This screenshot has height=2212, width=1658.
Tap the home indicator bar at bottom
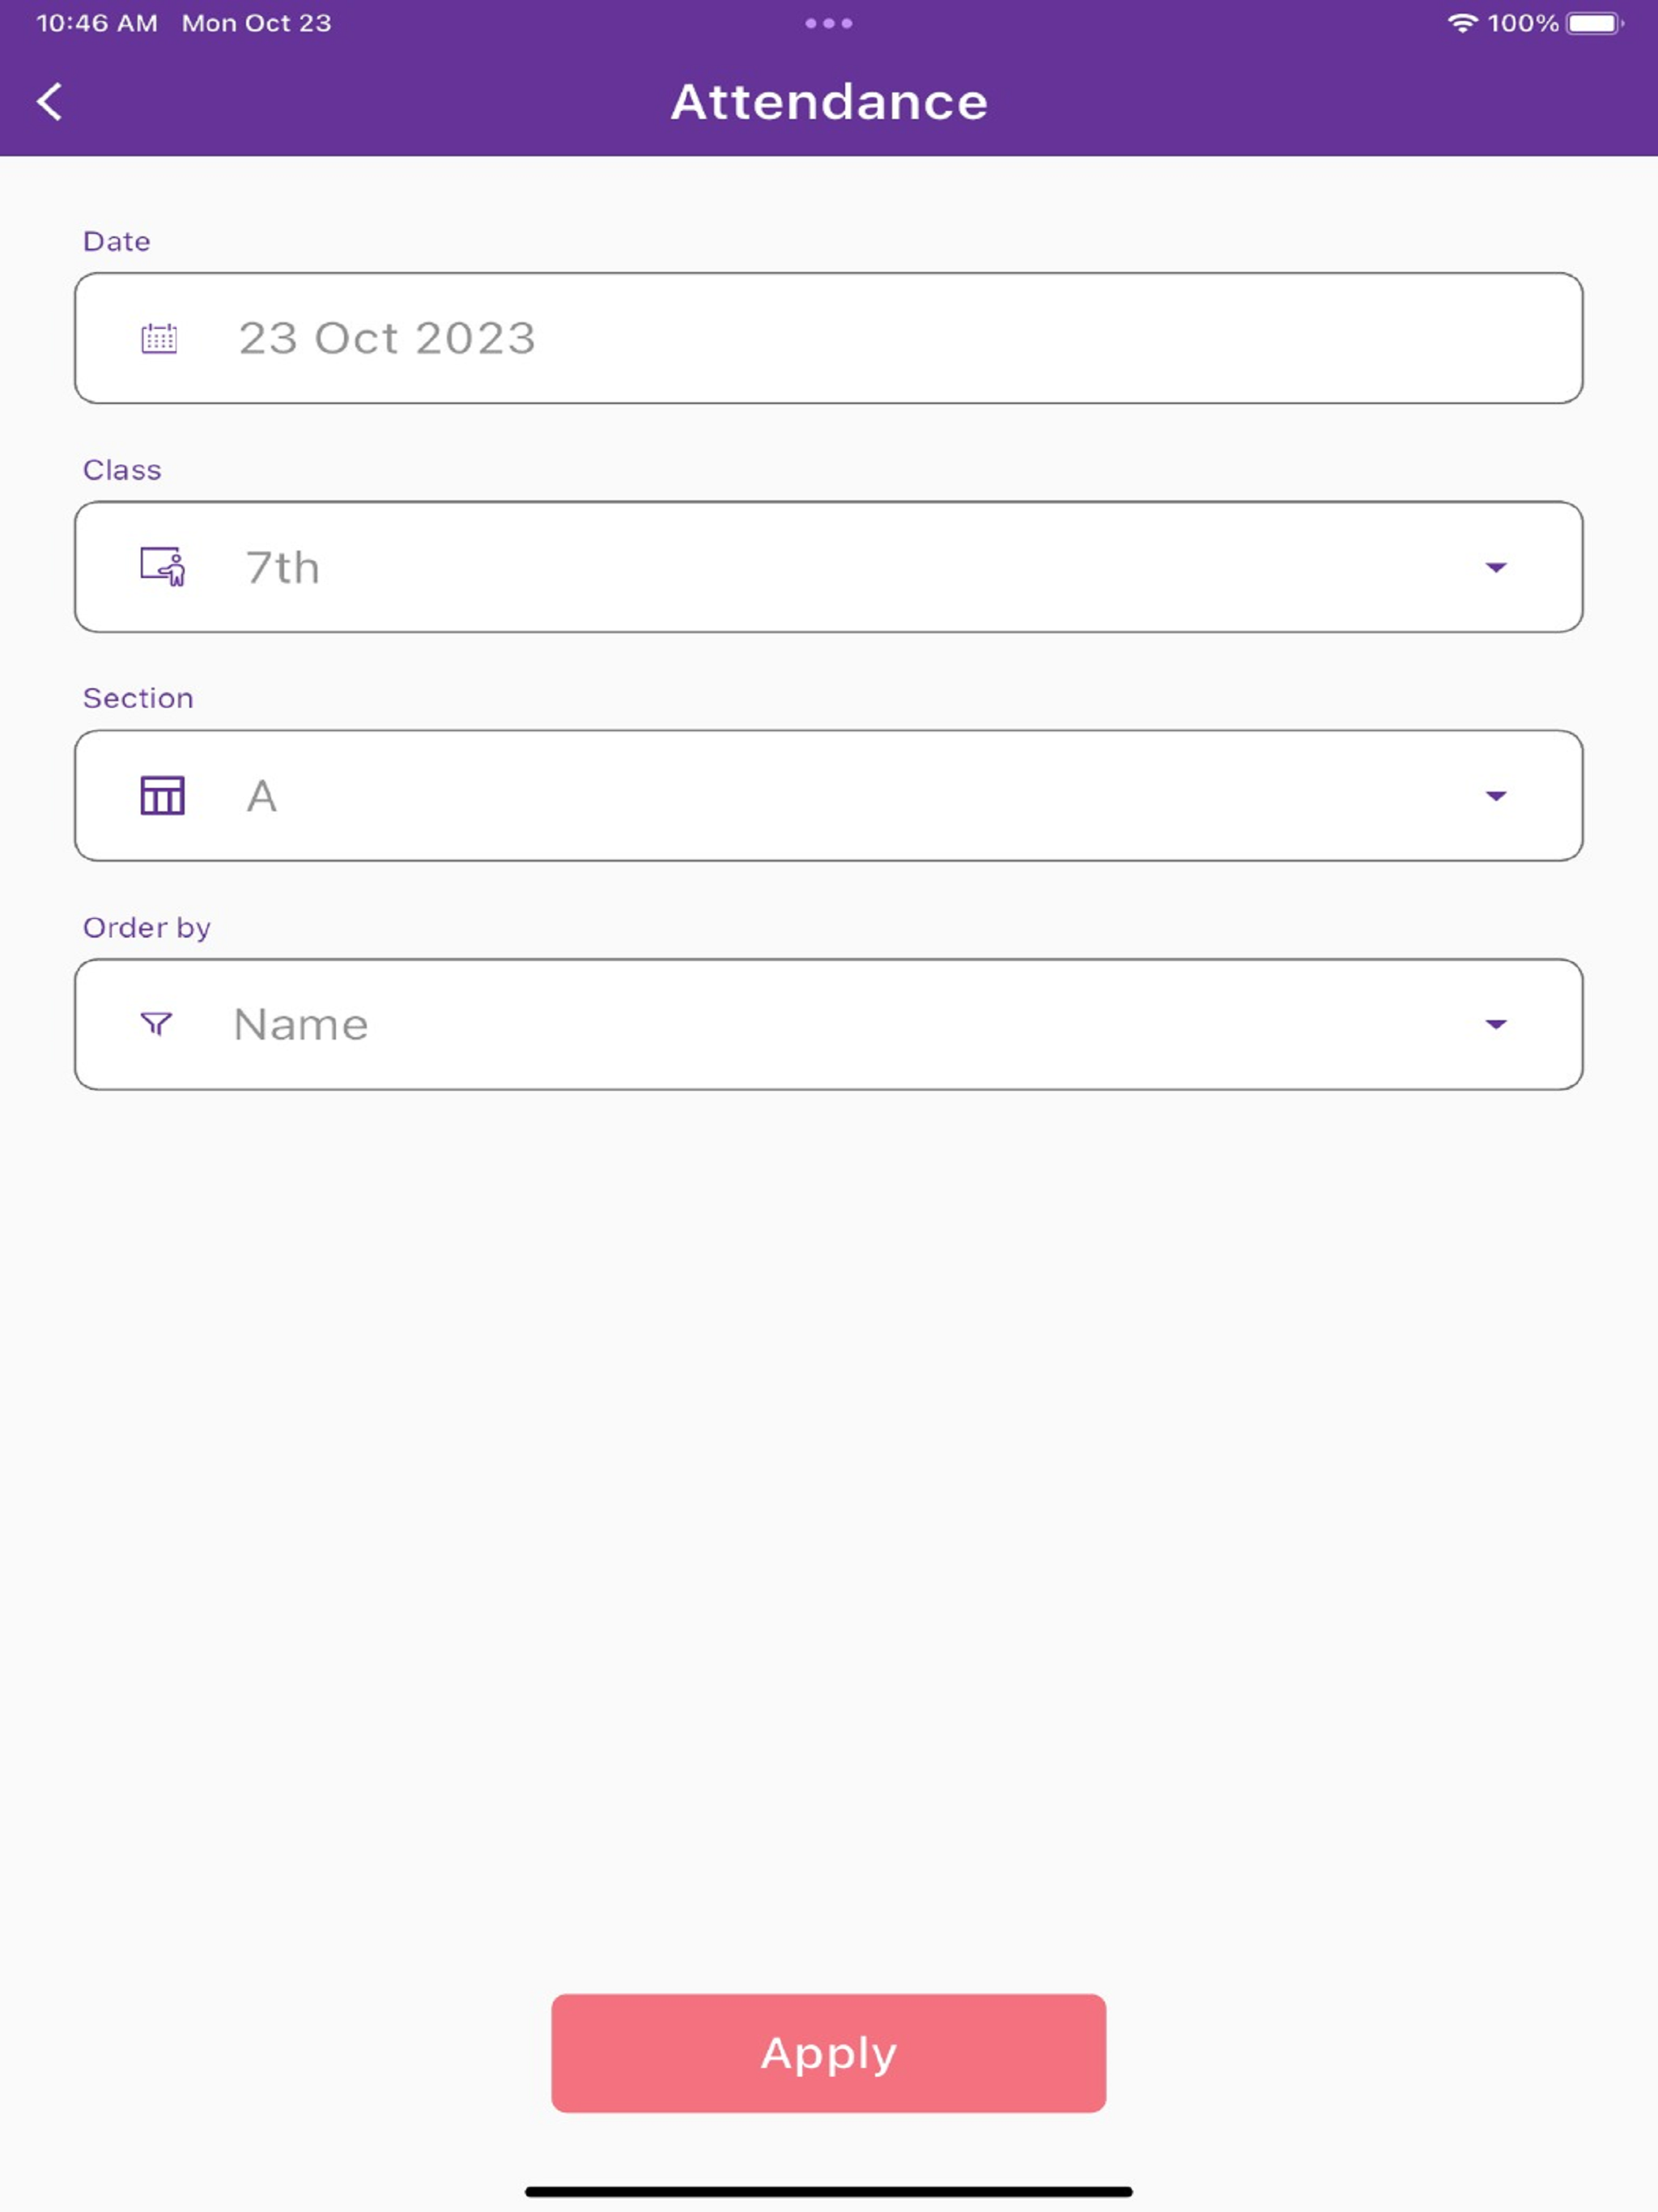click(828, 2192)
